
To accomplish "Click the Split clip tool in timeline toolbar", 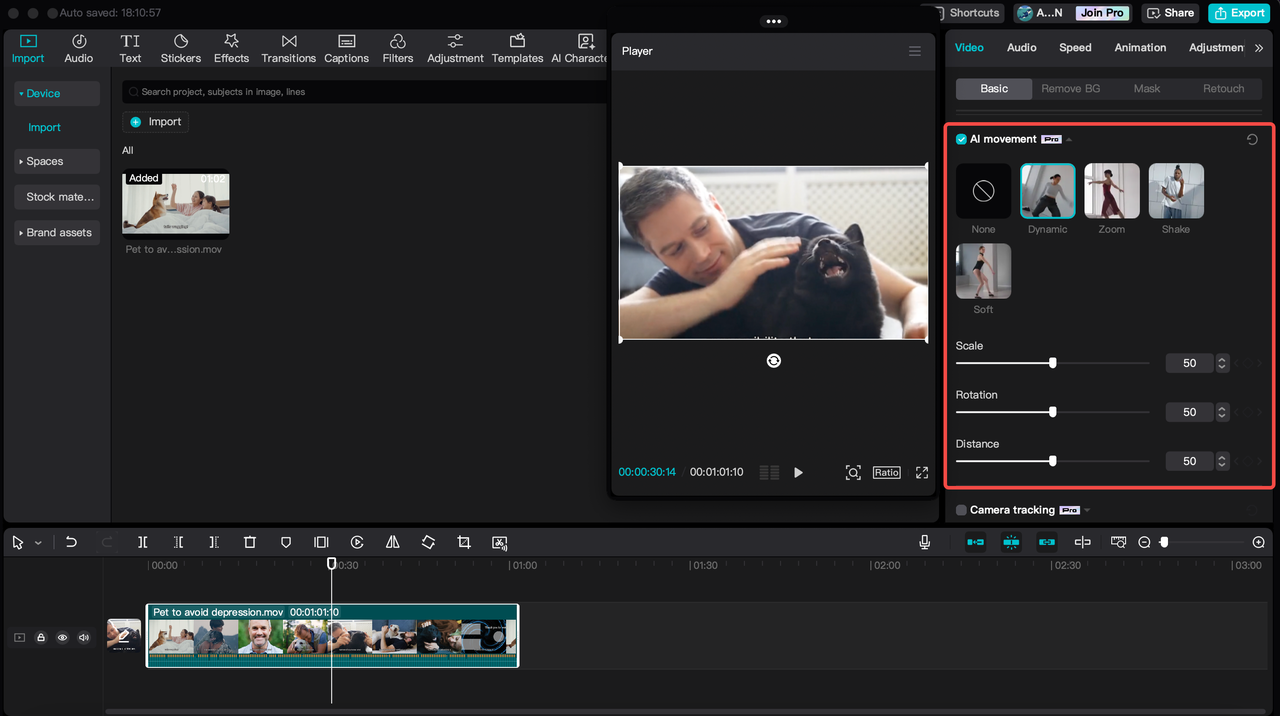I will point(143,542).
